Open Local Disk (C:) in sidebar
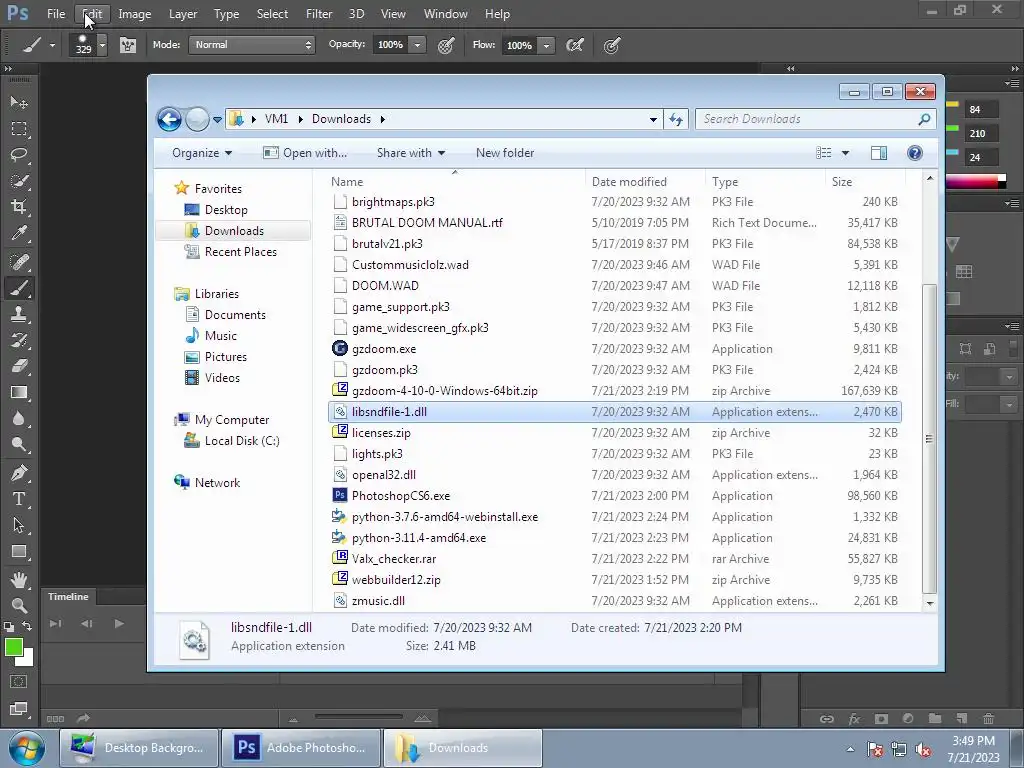Image resolution: width=1024 pixels, height=768 pixels. pos(242,441)
